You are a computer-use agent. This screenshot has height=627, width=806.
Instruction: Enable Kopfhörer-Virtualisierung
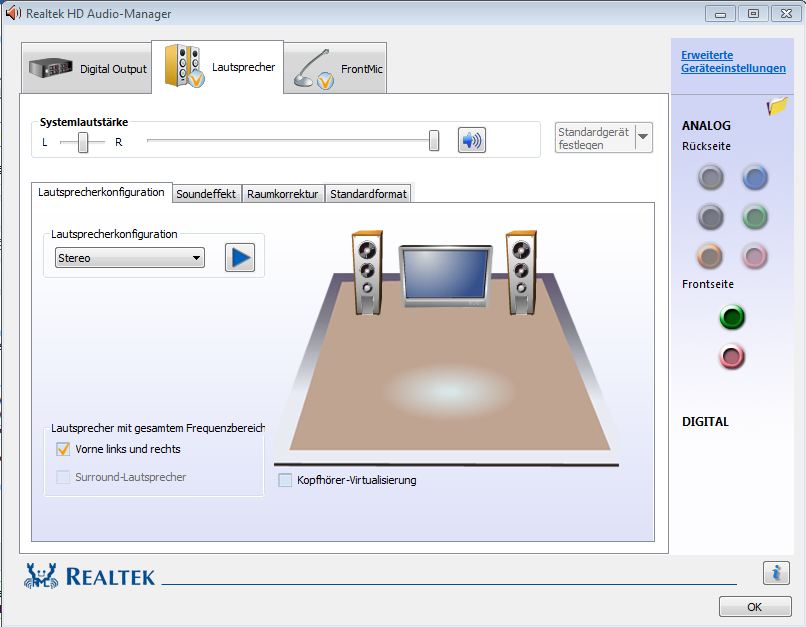[x=285, y=480]
